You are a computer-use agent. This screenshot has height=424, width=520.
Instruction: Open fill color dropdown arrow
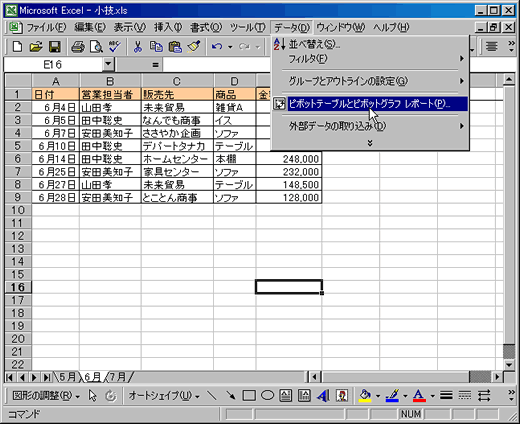(378, 396)
